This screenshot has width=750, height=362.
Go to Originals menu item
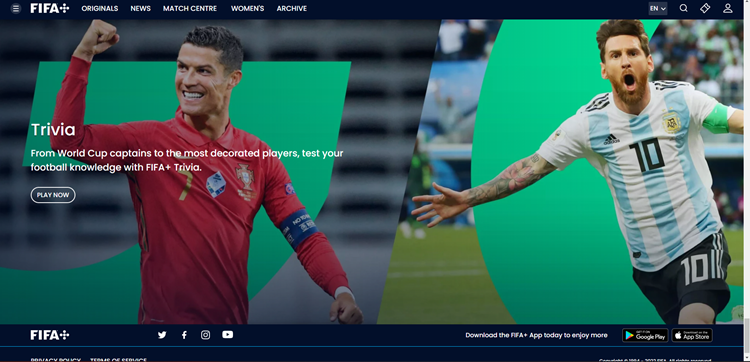coord(99,9)
